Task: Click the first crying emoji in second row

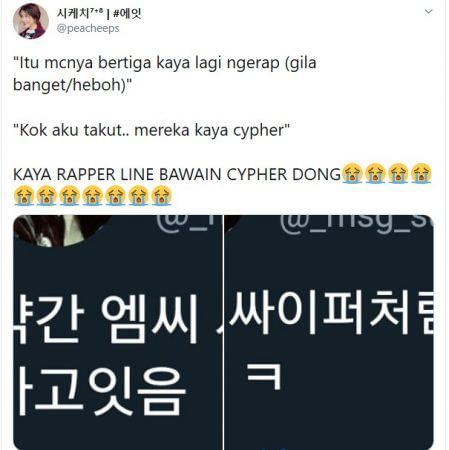Action: tap(24, 196)
